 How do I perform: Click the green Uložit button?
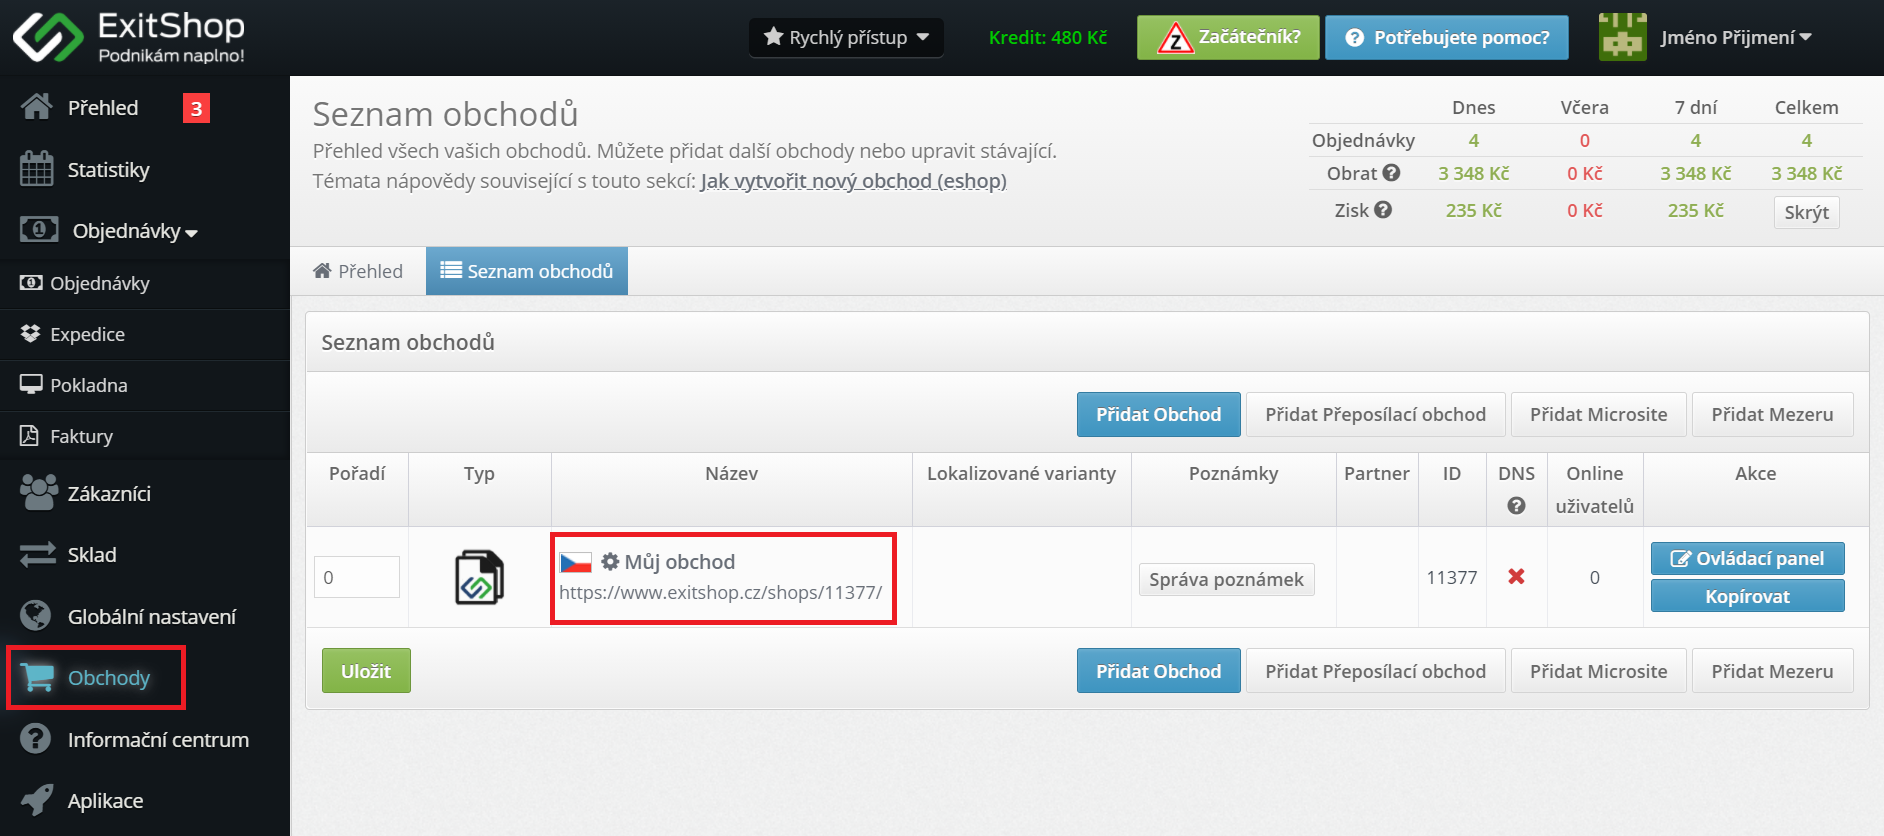pyautogui.click(x=366, y=671)
